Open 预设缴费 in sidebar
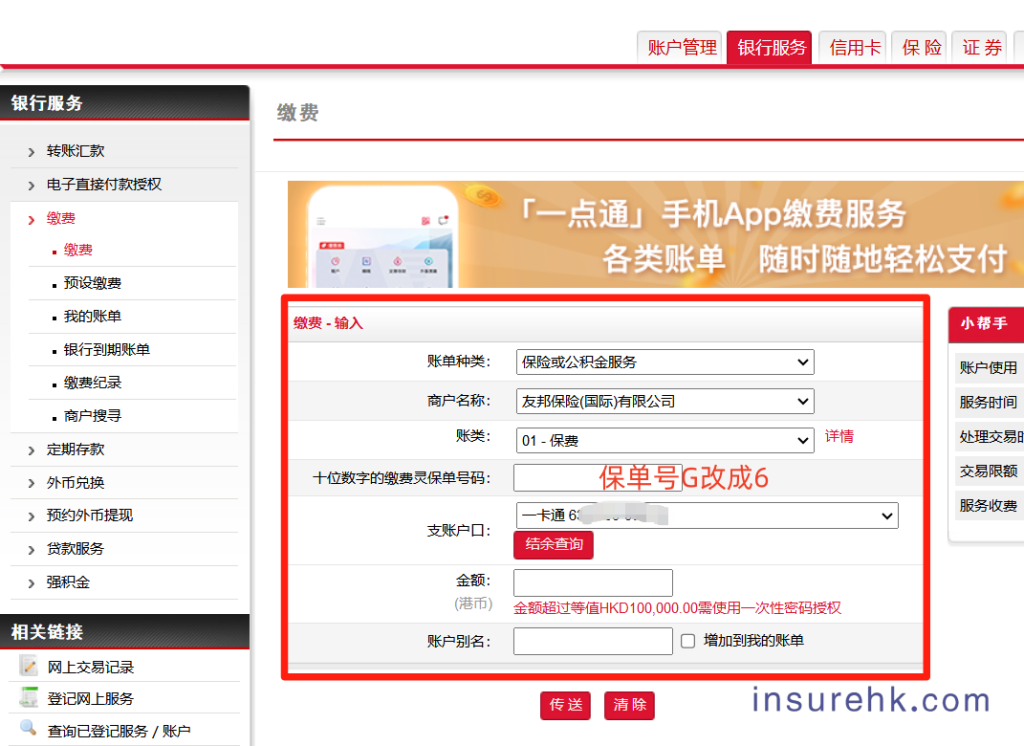Image resolution: width=1024 pixels, height=746 pixels. click(92, 284)
